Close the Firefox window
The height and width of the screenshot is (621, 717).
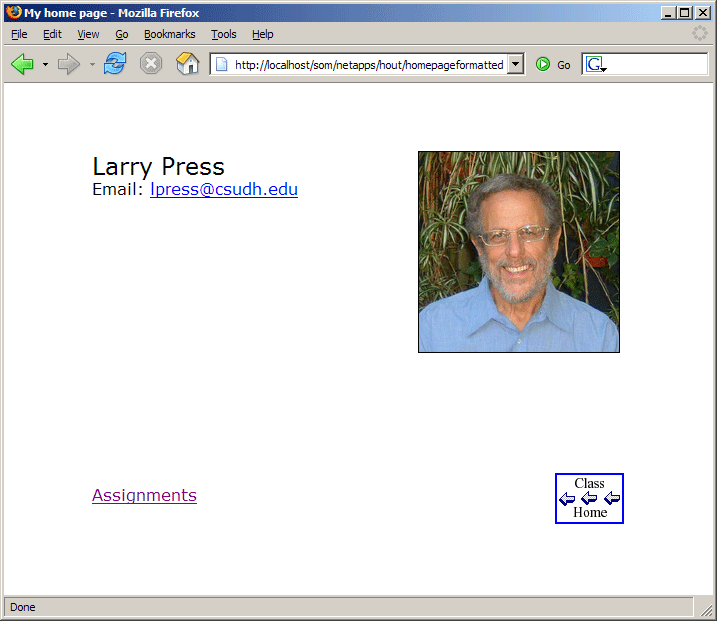703,13
